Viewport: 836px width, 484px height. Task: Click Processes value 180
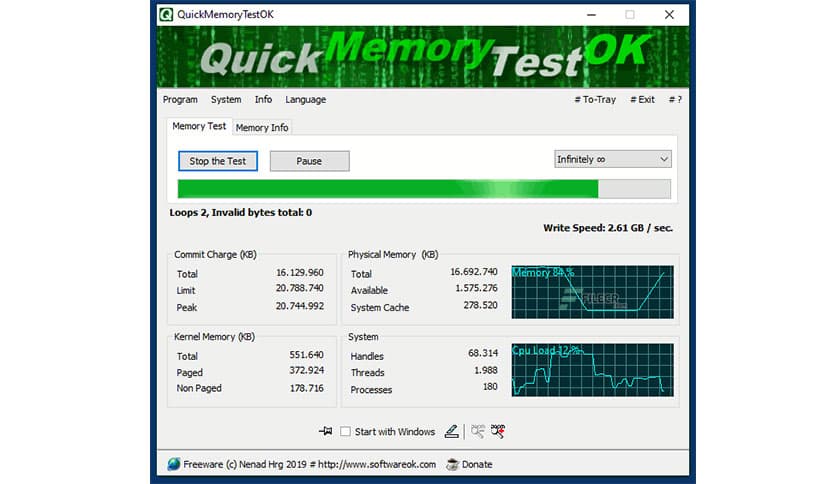(x=490, y=387)
